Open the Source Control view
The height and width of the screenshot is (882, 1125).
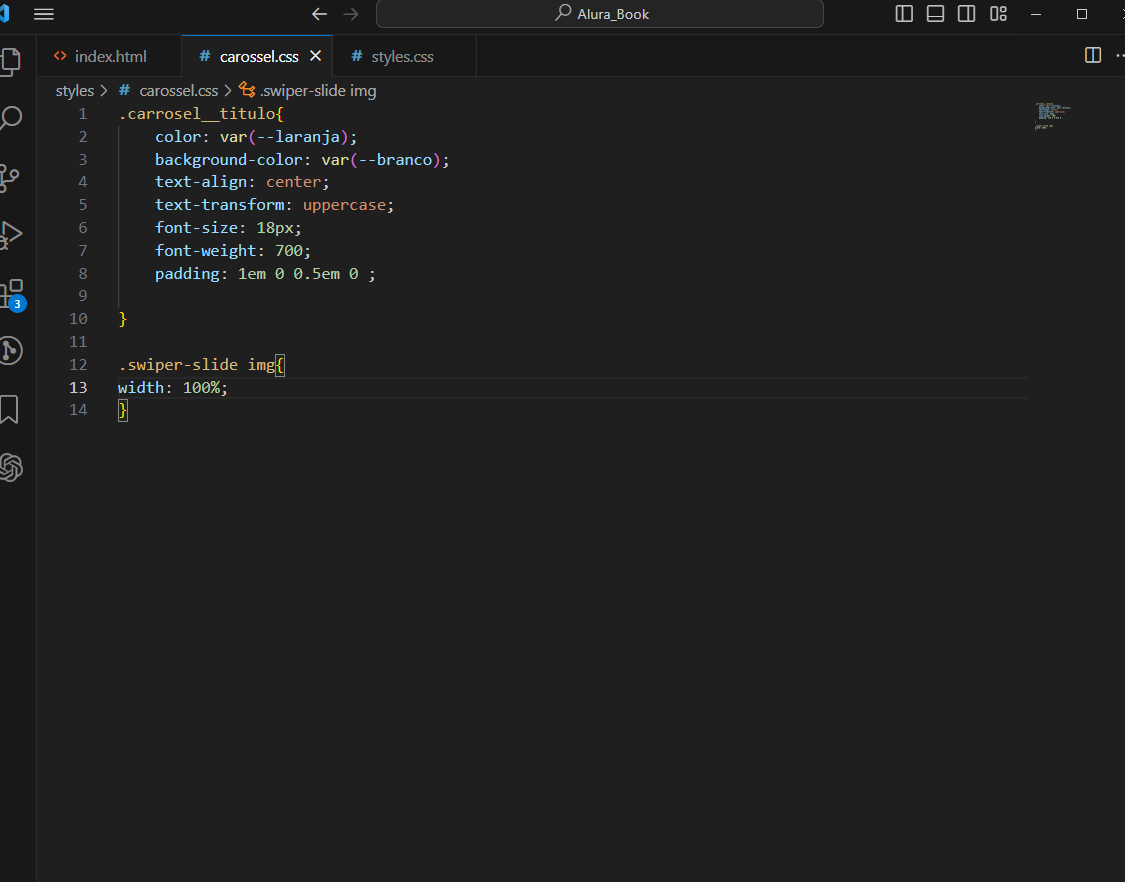(9, 178)
